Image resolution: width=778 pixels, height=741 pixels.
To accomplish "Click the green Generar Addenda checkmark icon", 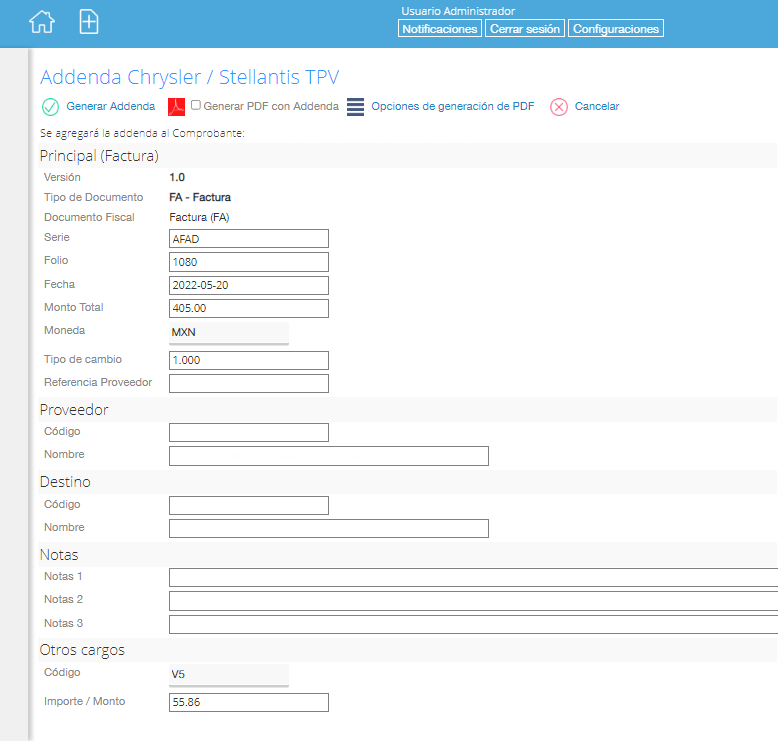I will point(50,107).
